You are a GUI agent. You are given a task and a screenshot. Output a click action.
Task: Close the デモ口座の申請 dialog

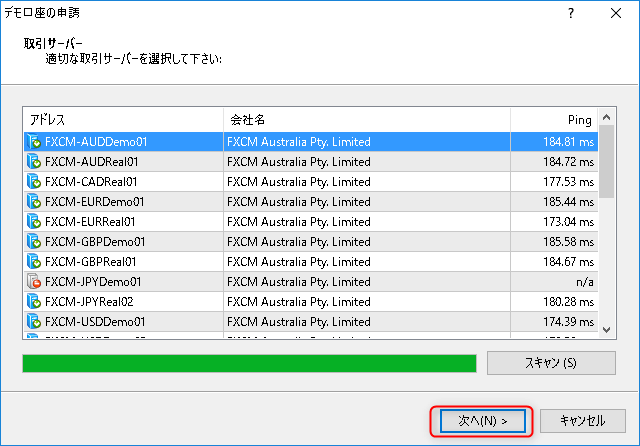[616, 13]
